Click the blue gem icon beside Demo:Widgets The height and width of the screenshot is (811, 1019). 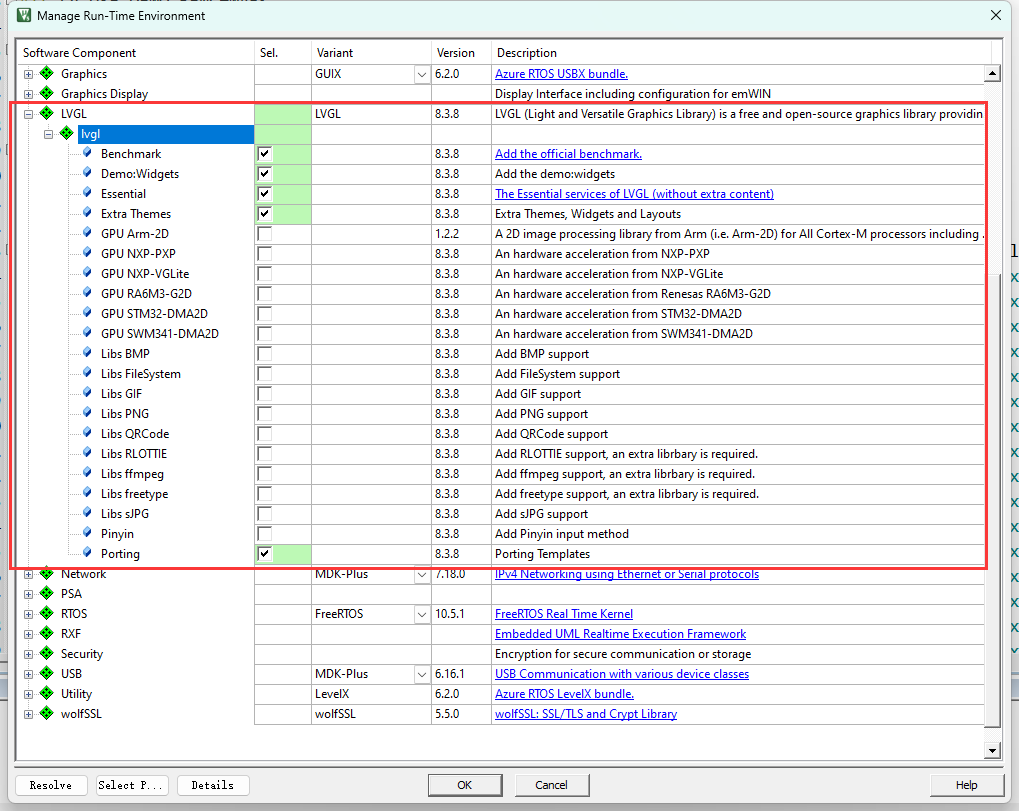coord(87,174)
